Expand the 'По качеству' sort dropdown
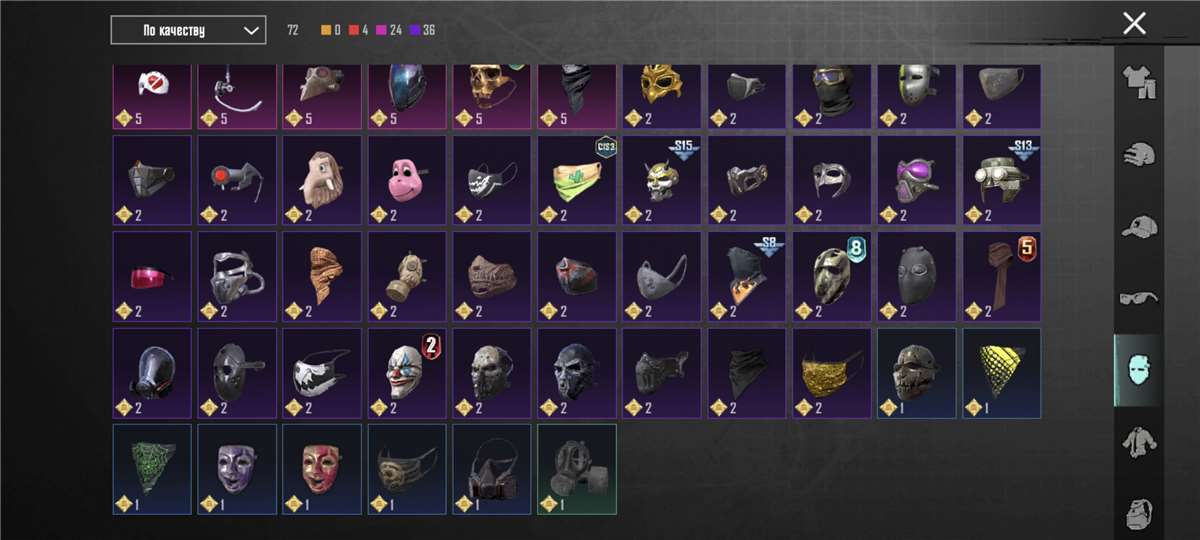1200x540 pixels. click(x=188, y=30)
